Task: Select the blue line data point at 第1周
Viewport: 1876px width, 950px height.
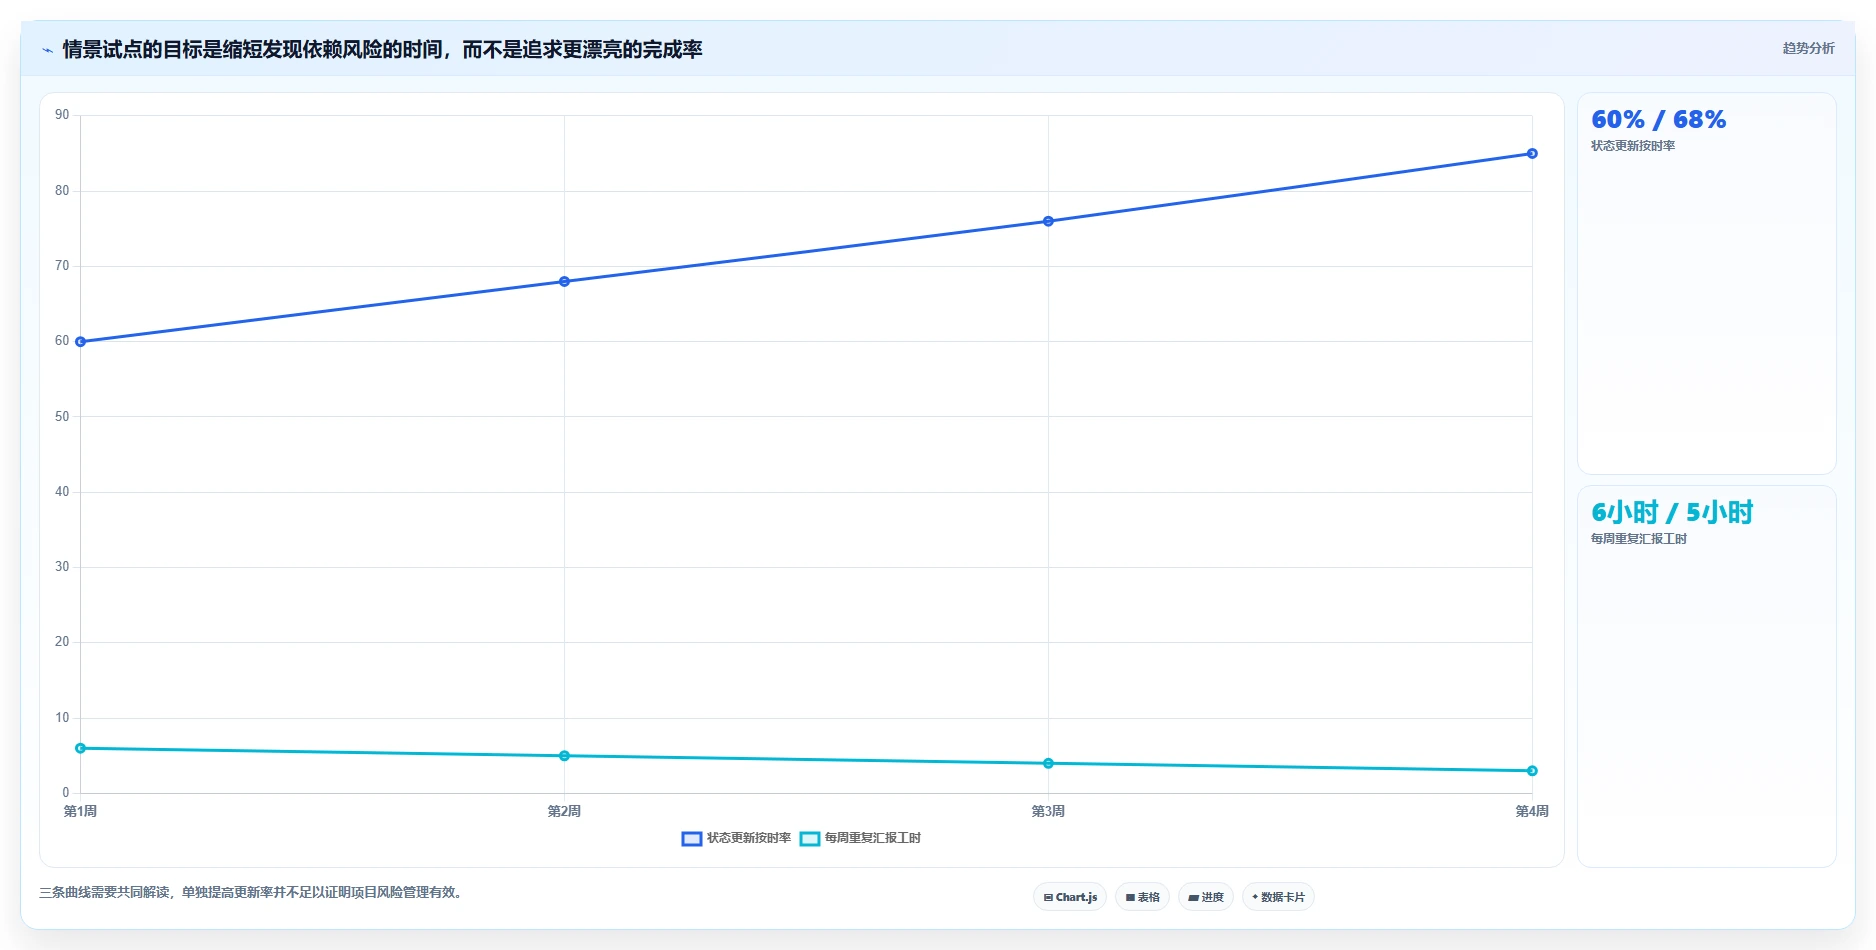Action: (x=81, y=342)
